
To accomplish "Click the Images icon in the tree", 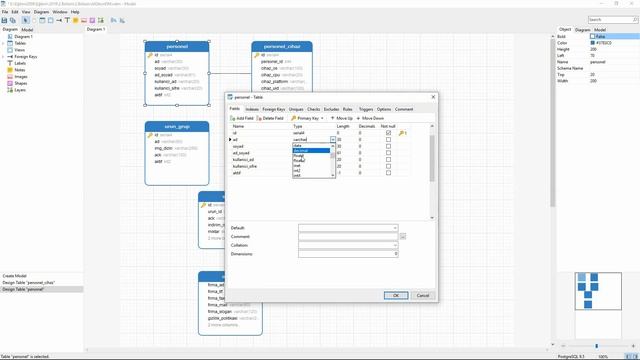I will 10,76.
